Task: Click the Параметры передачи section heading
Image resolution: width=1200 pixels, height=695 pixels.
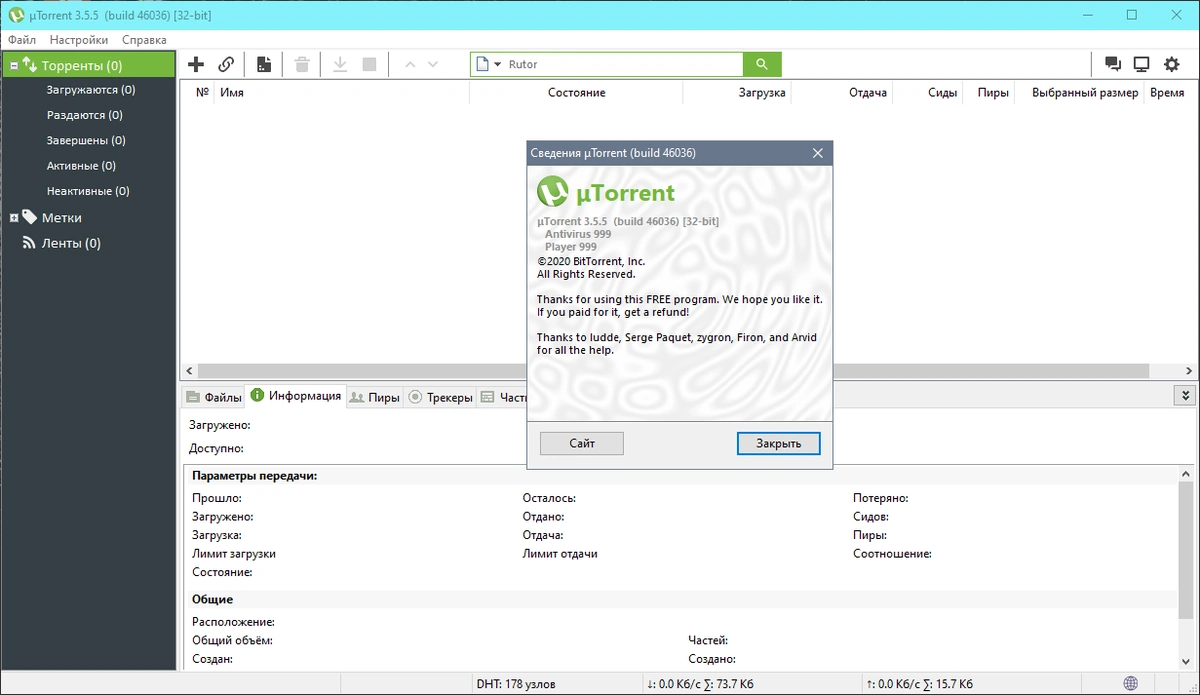Action: [255, 476]
